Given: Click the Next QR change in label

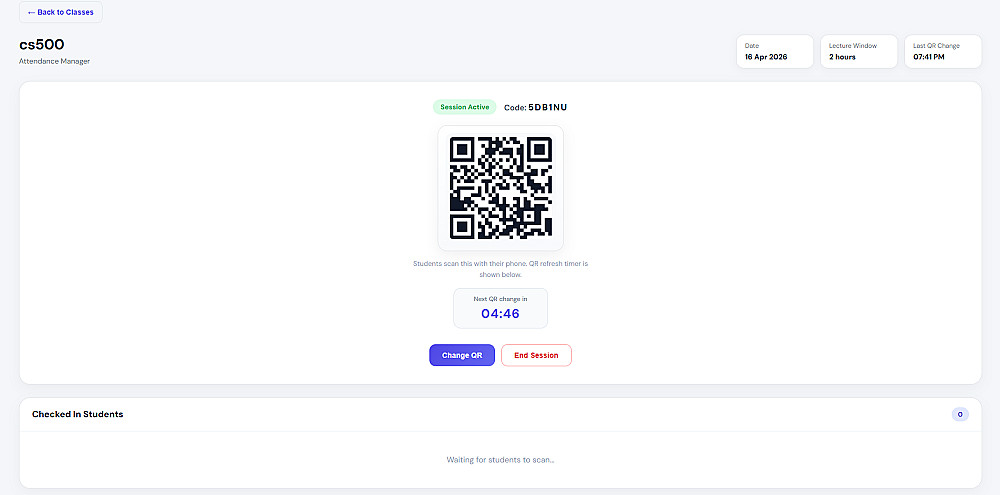Looking at the screenshot, I should tap(500, 298).
